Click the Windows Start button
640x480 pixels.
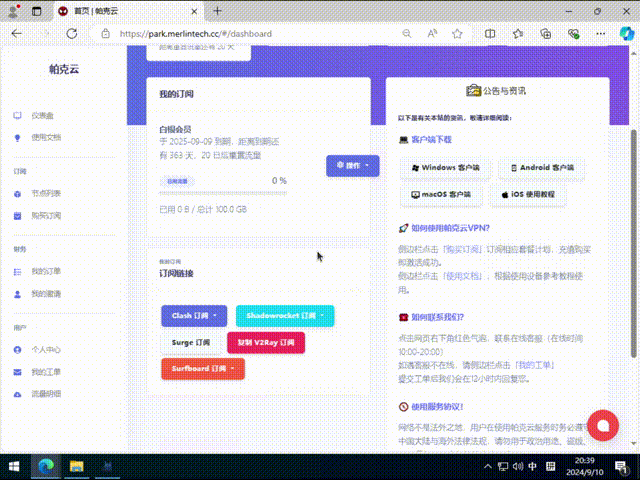pos(15,466)
